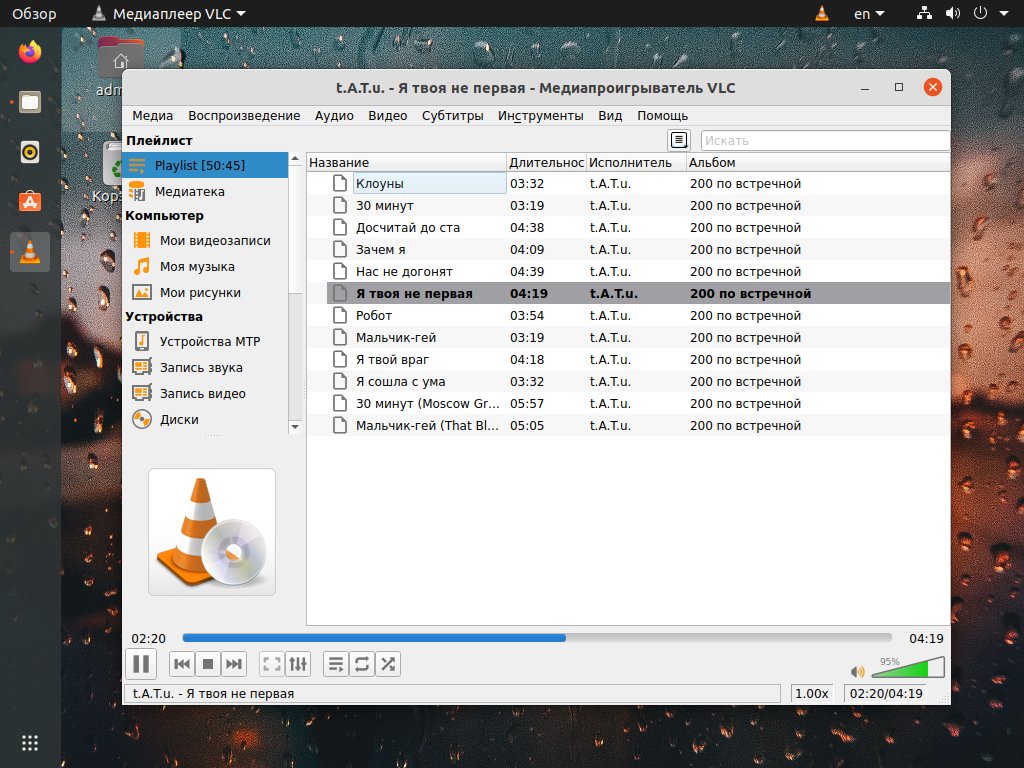Select the track 30 минут (Moscow Gr…
This screenshot has height=768, width=1024.
[628, 404]
